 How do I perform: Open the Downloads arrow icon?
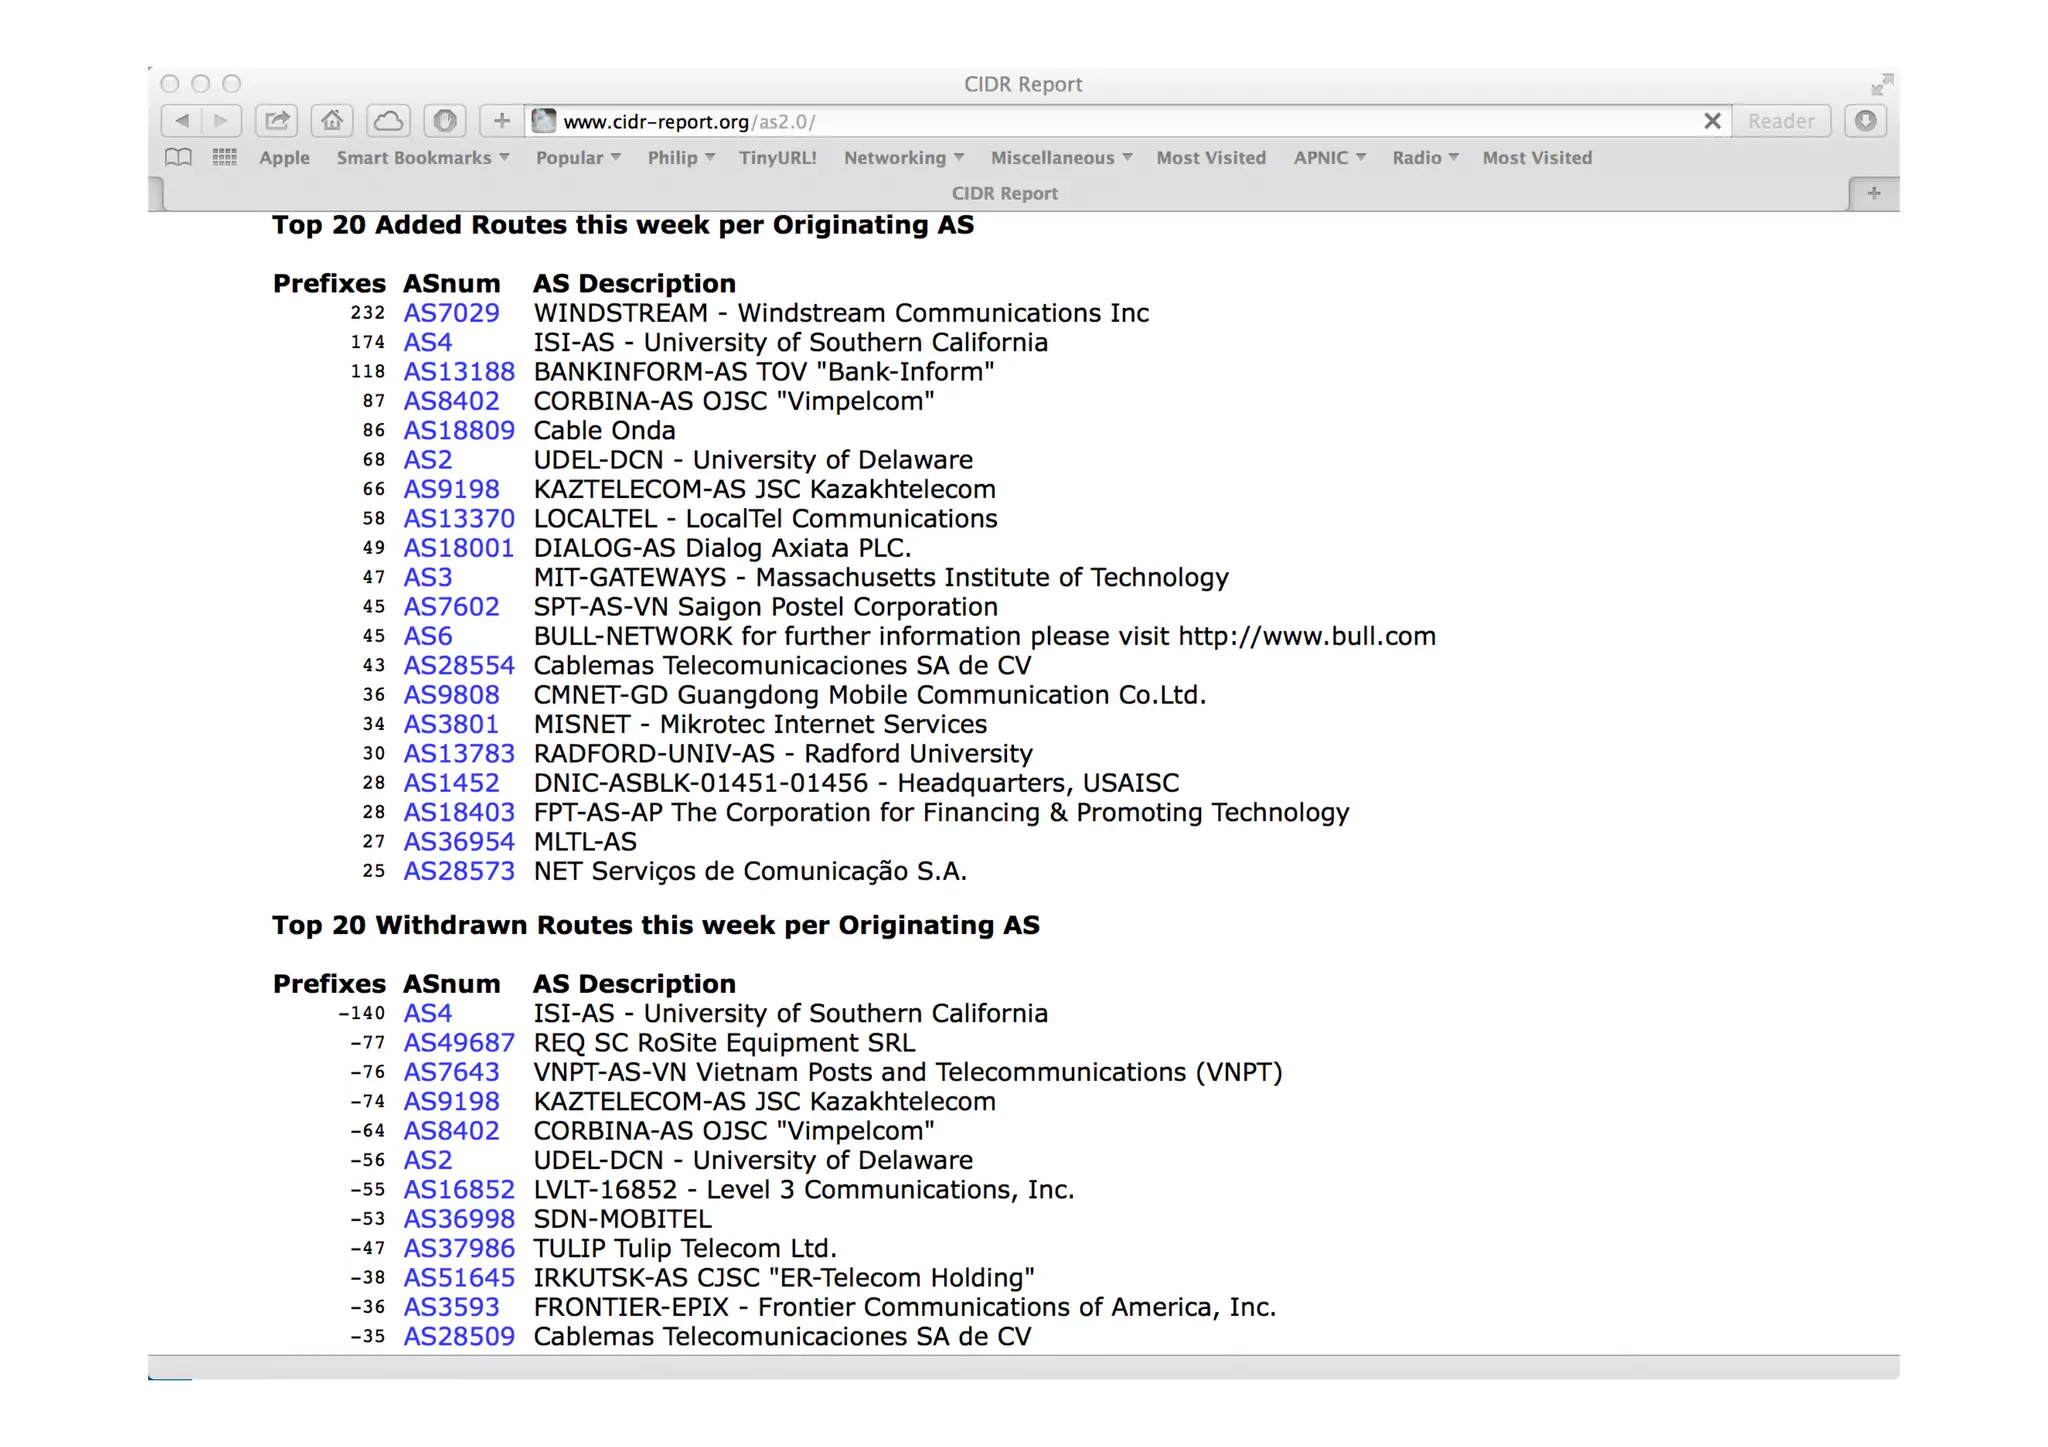tap(1865, 121)
